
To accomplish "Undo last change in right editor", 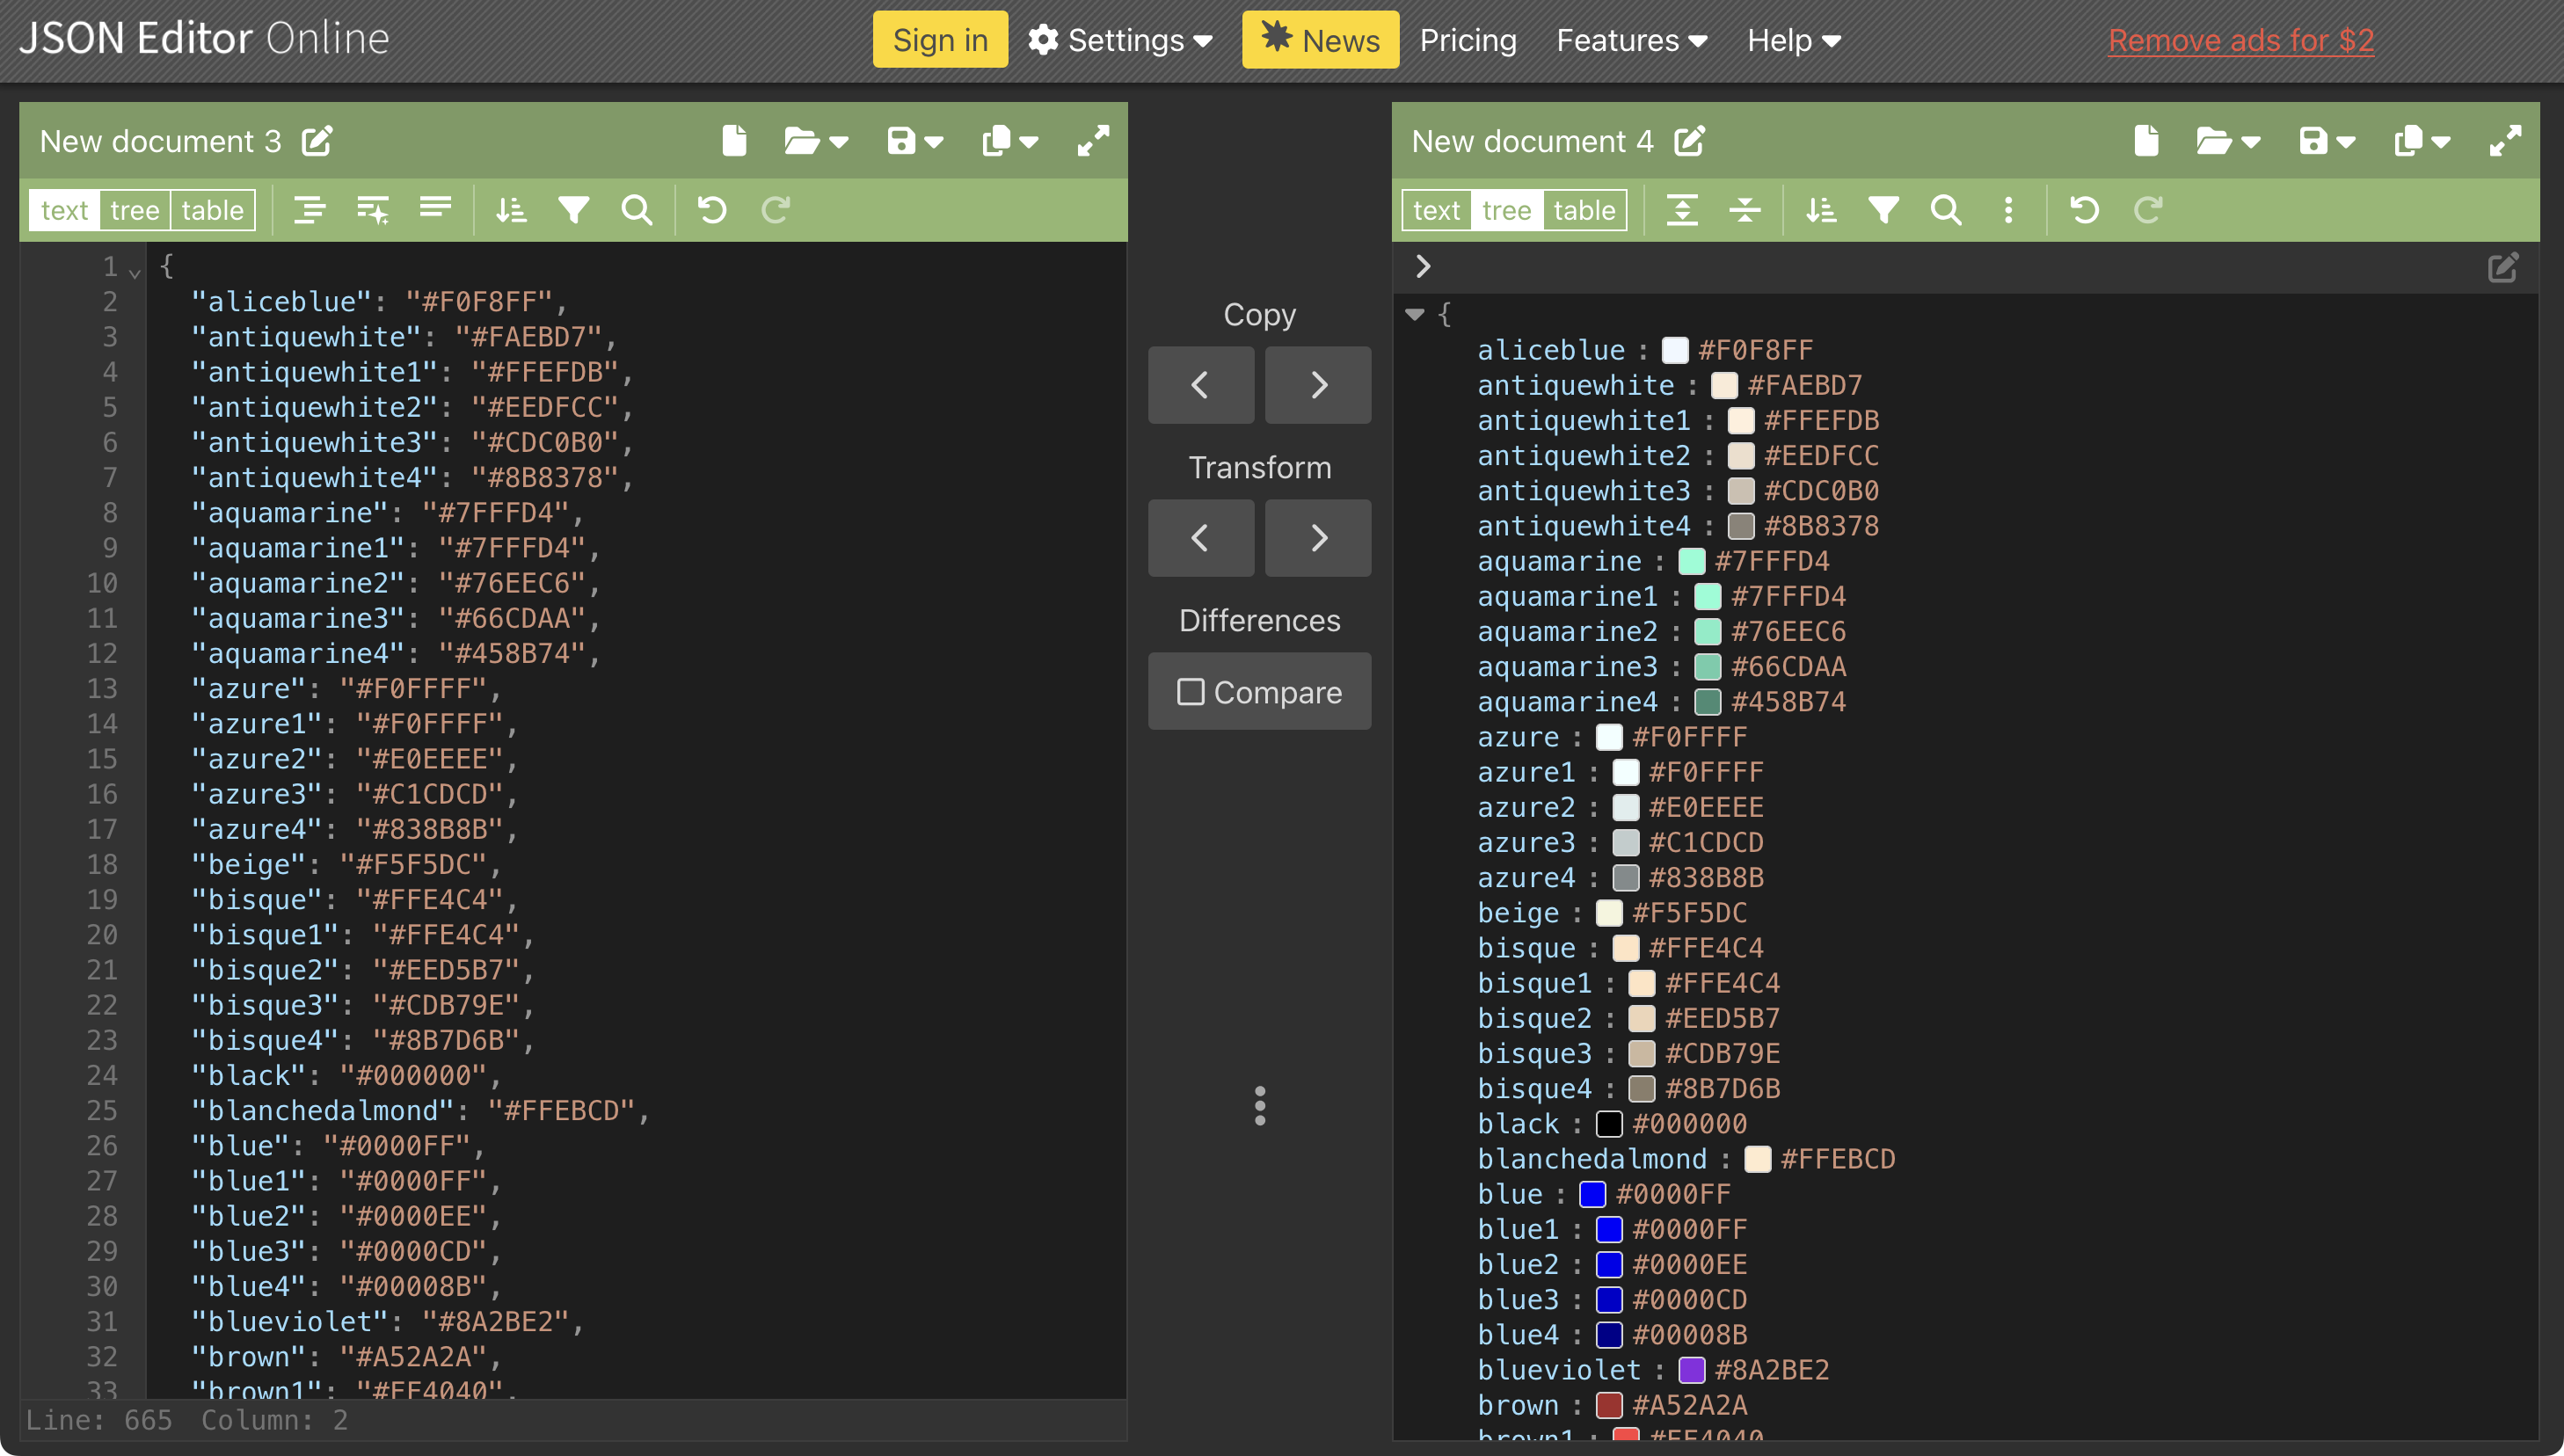I will [x=2085, y=210].
